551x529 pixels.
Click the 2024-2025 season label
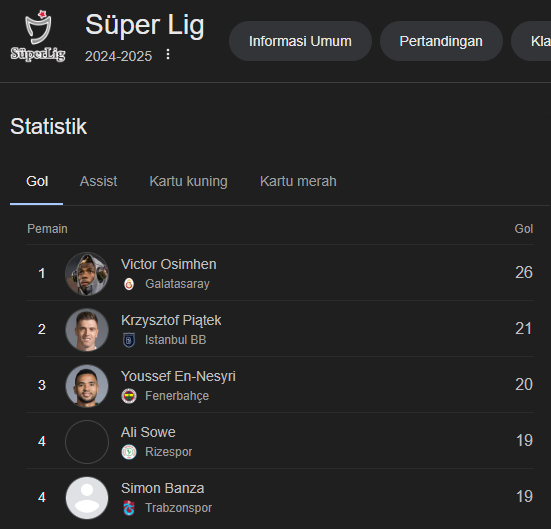pyautogui.click(x=118, y=56)
